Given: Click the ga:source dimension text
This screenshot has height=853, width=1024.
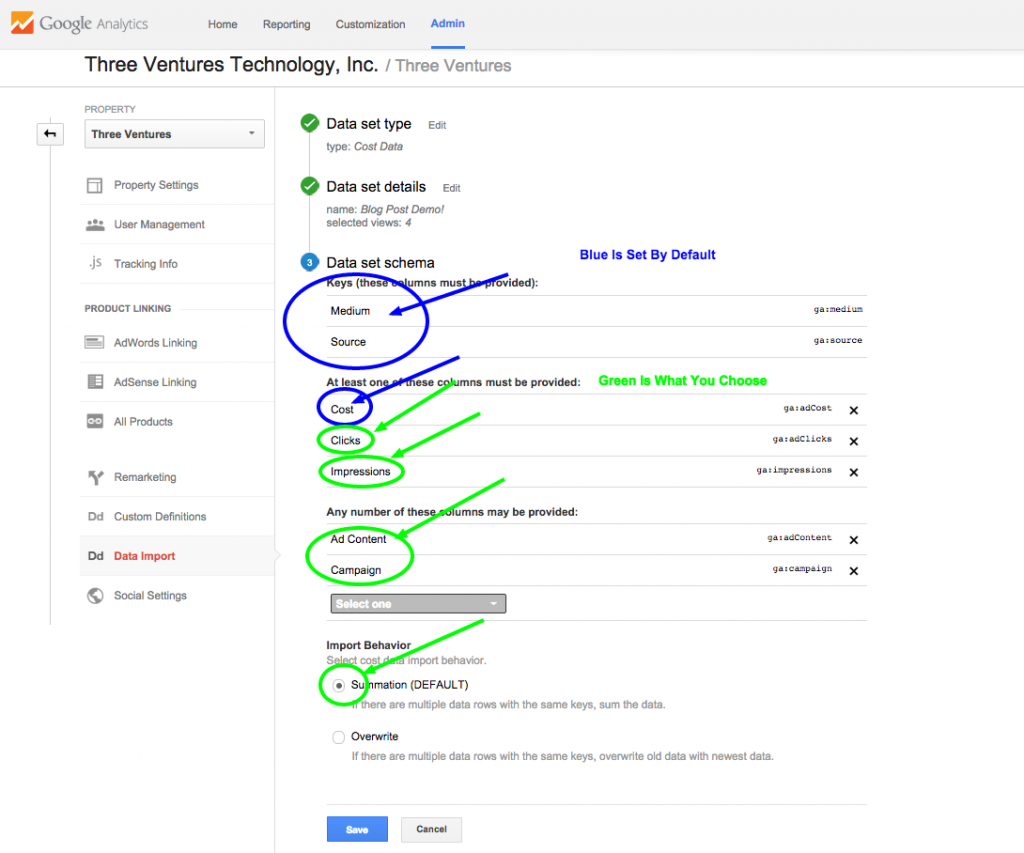Looking at the screenshot, I should click(x=838, y=340).
